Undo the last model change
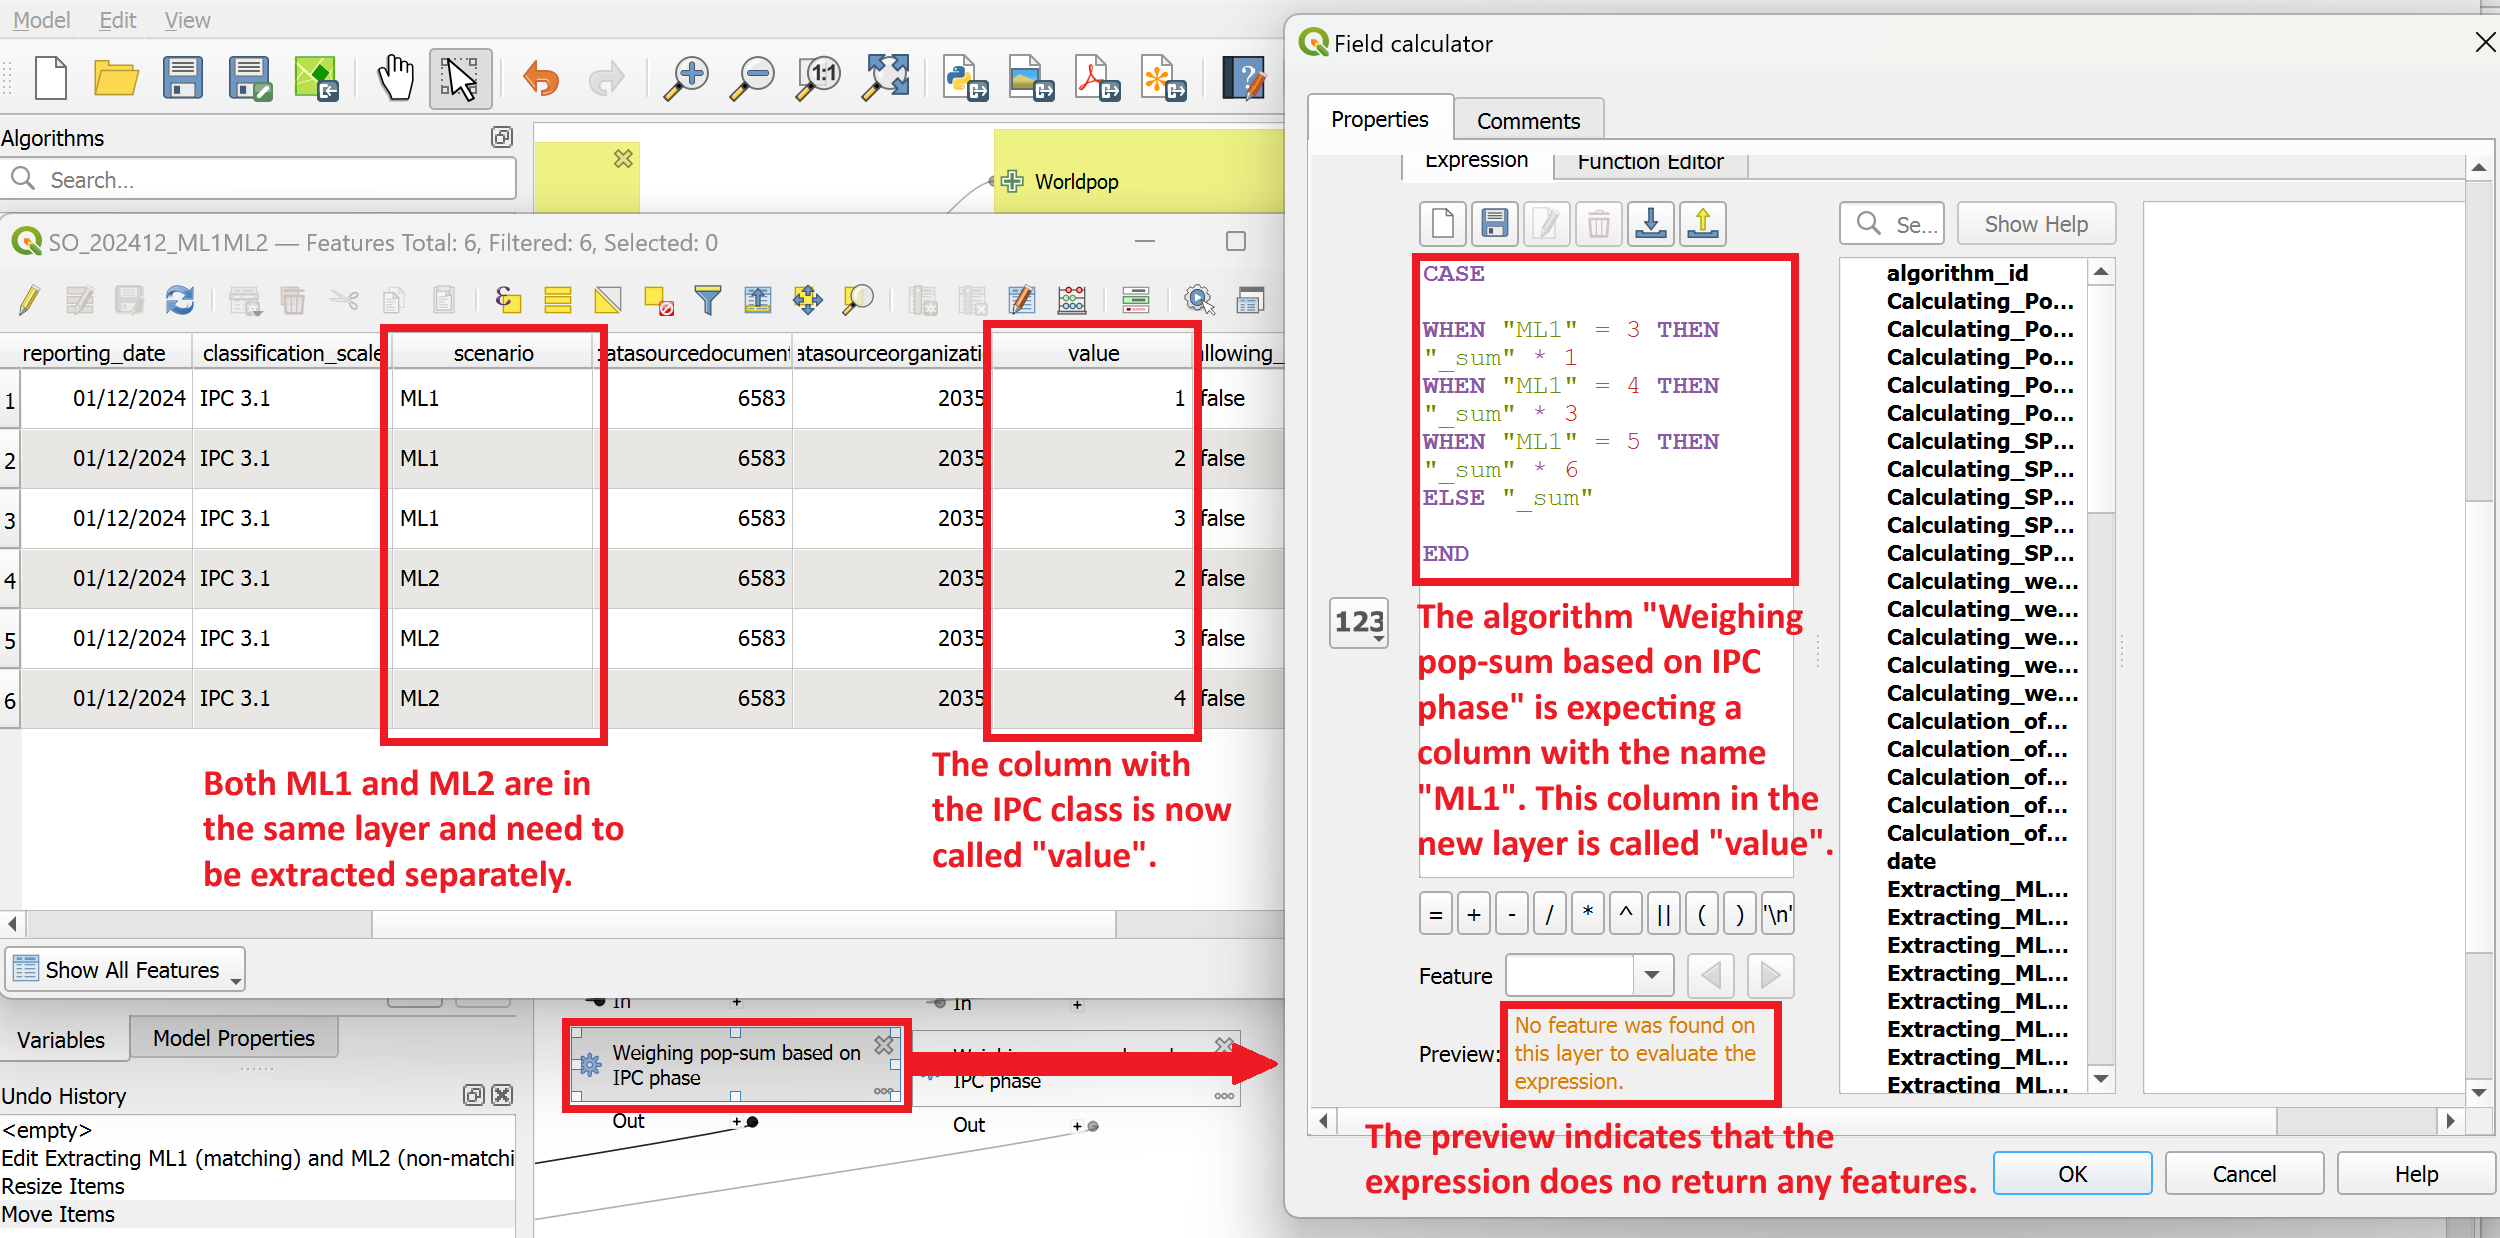 [x=541, y=78]
